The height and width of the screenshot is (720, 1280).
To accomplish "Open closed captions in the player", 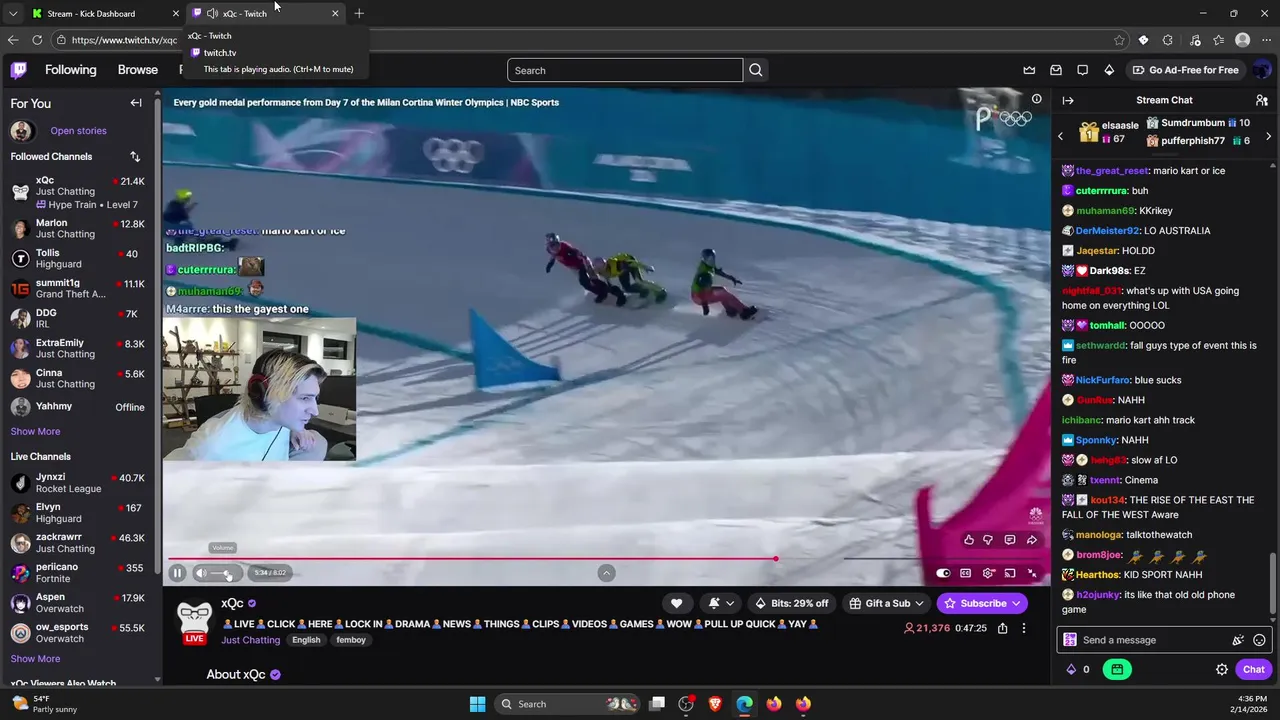I will 965,573.
